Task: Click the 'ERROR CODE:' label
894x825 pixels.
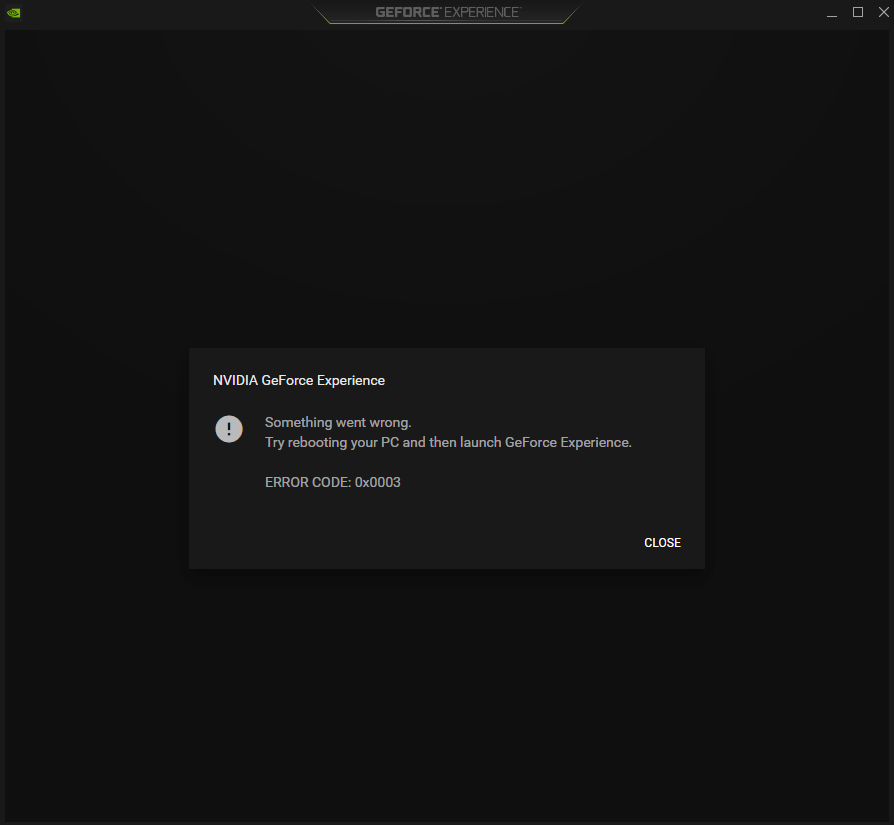Action: tap(307, 482)
